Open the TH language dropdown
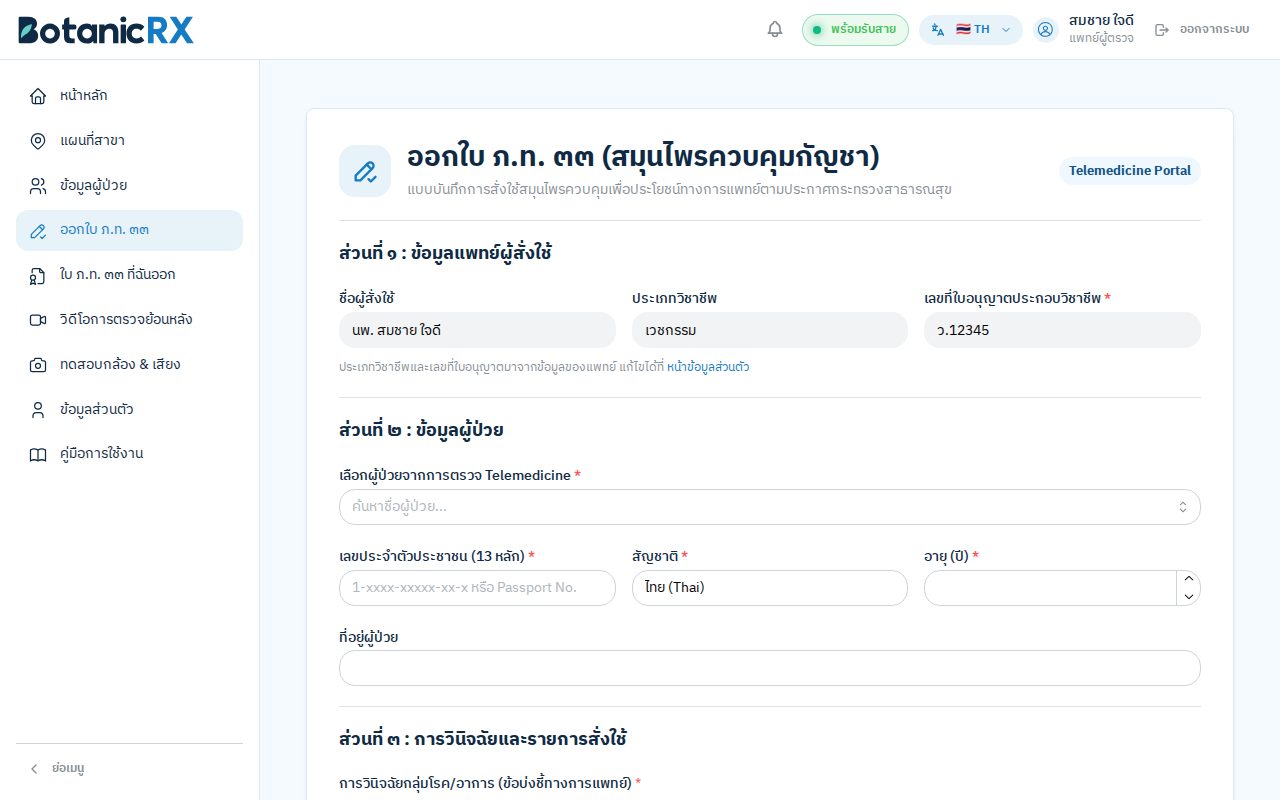This screenshot has width=1280, height=800. point(970,30)
